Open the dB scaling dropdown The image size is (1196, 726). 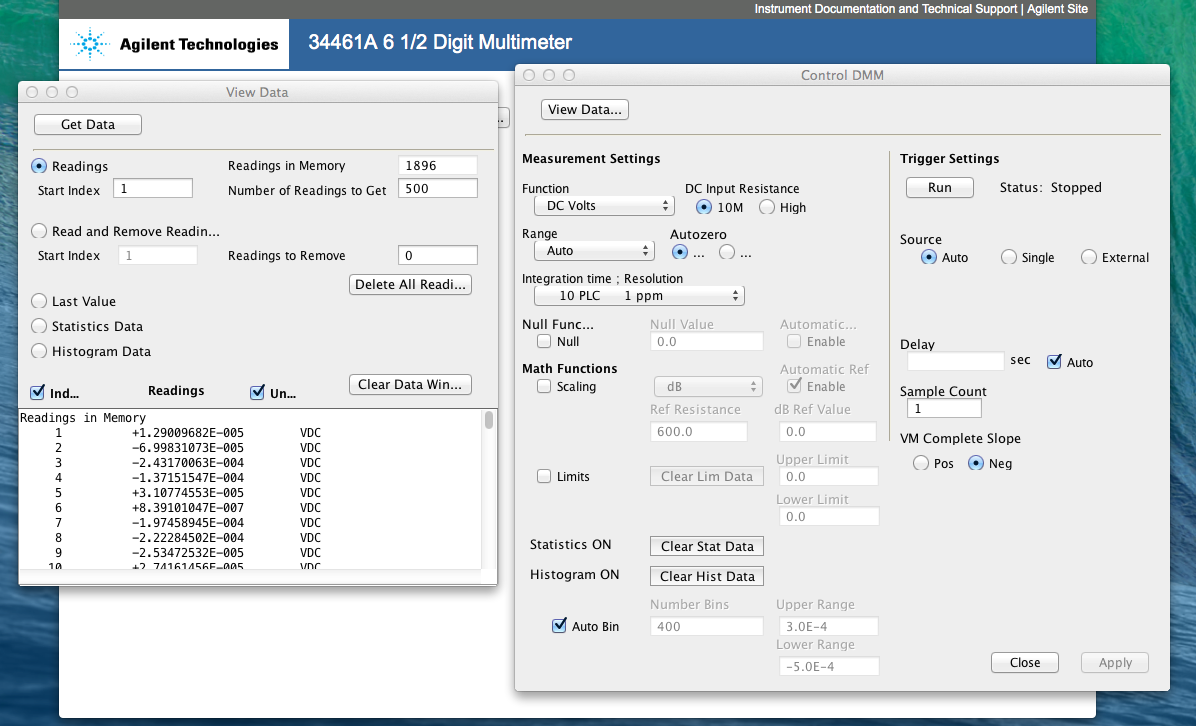[709, 387]
